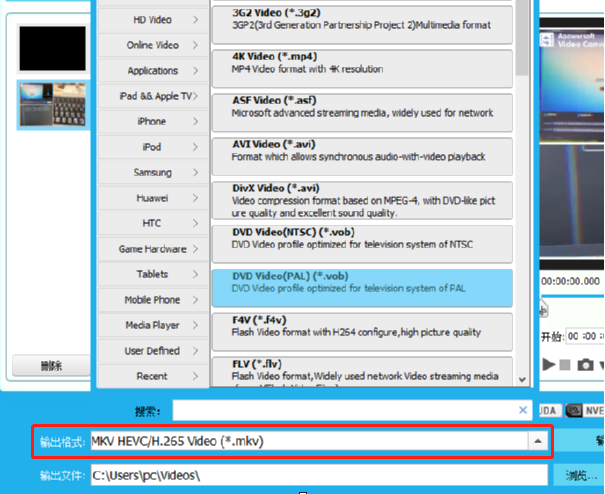Select DivX Video (*.avi) format

(x=362, y=201)
